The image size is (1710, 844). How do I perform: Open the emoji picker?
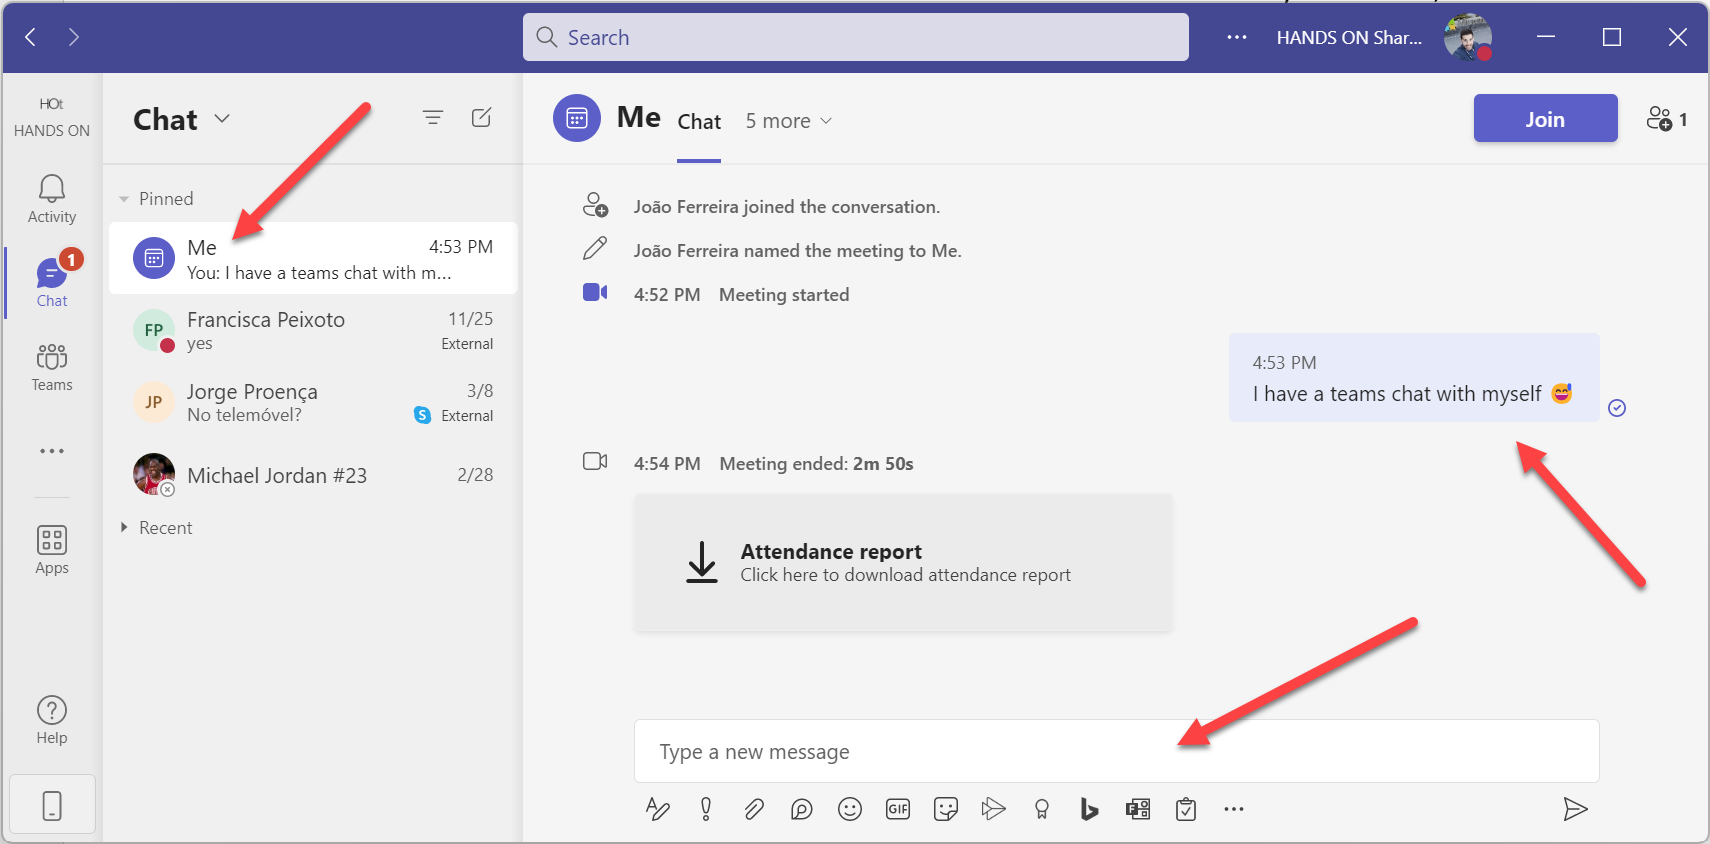coord(850,809)
